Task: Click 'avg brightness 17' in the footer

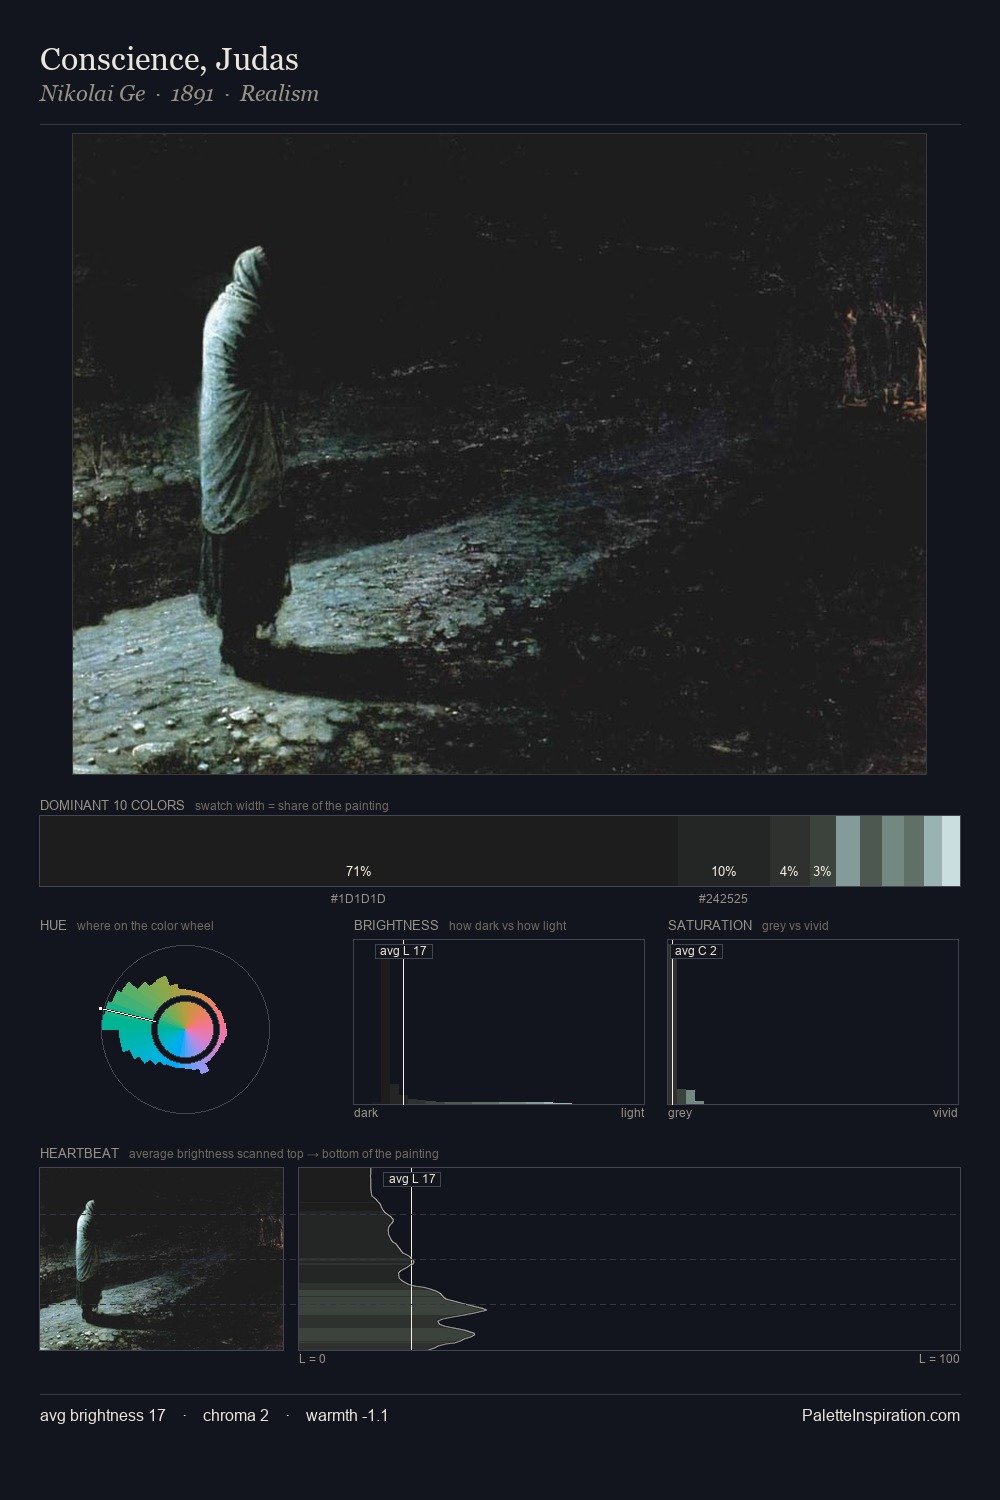Action: tap(103, 1415)
